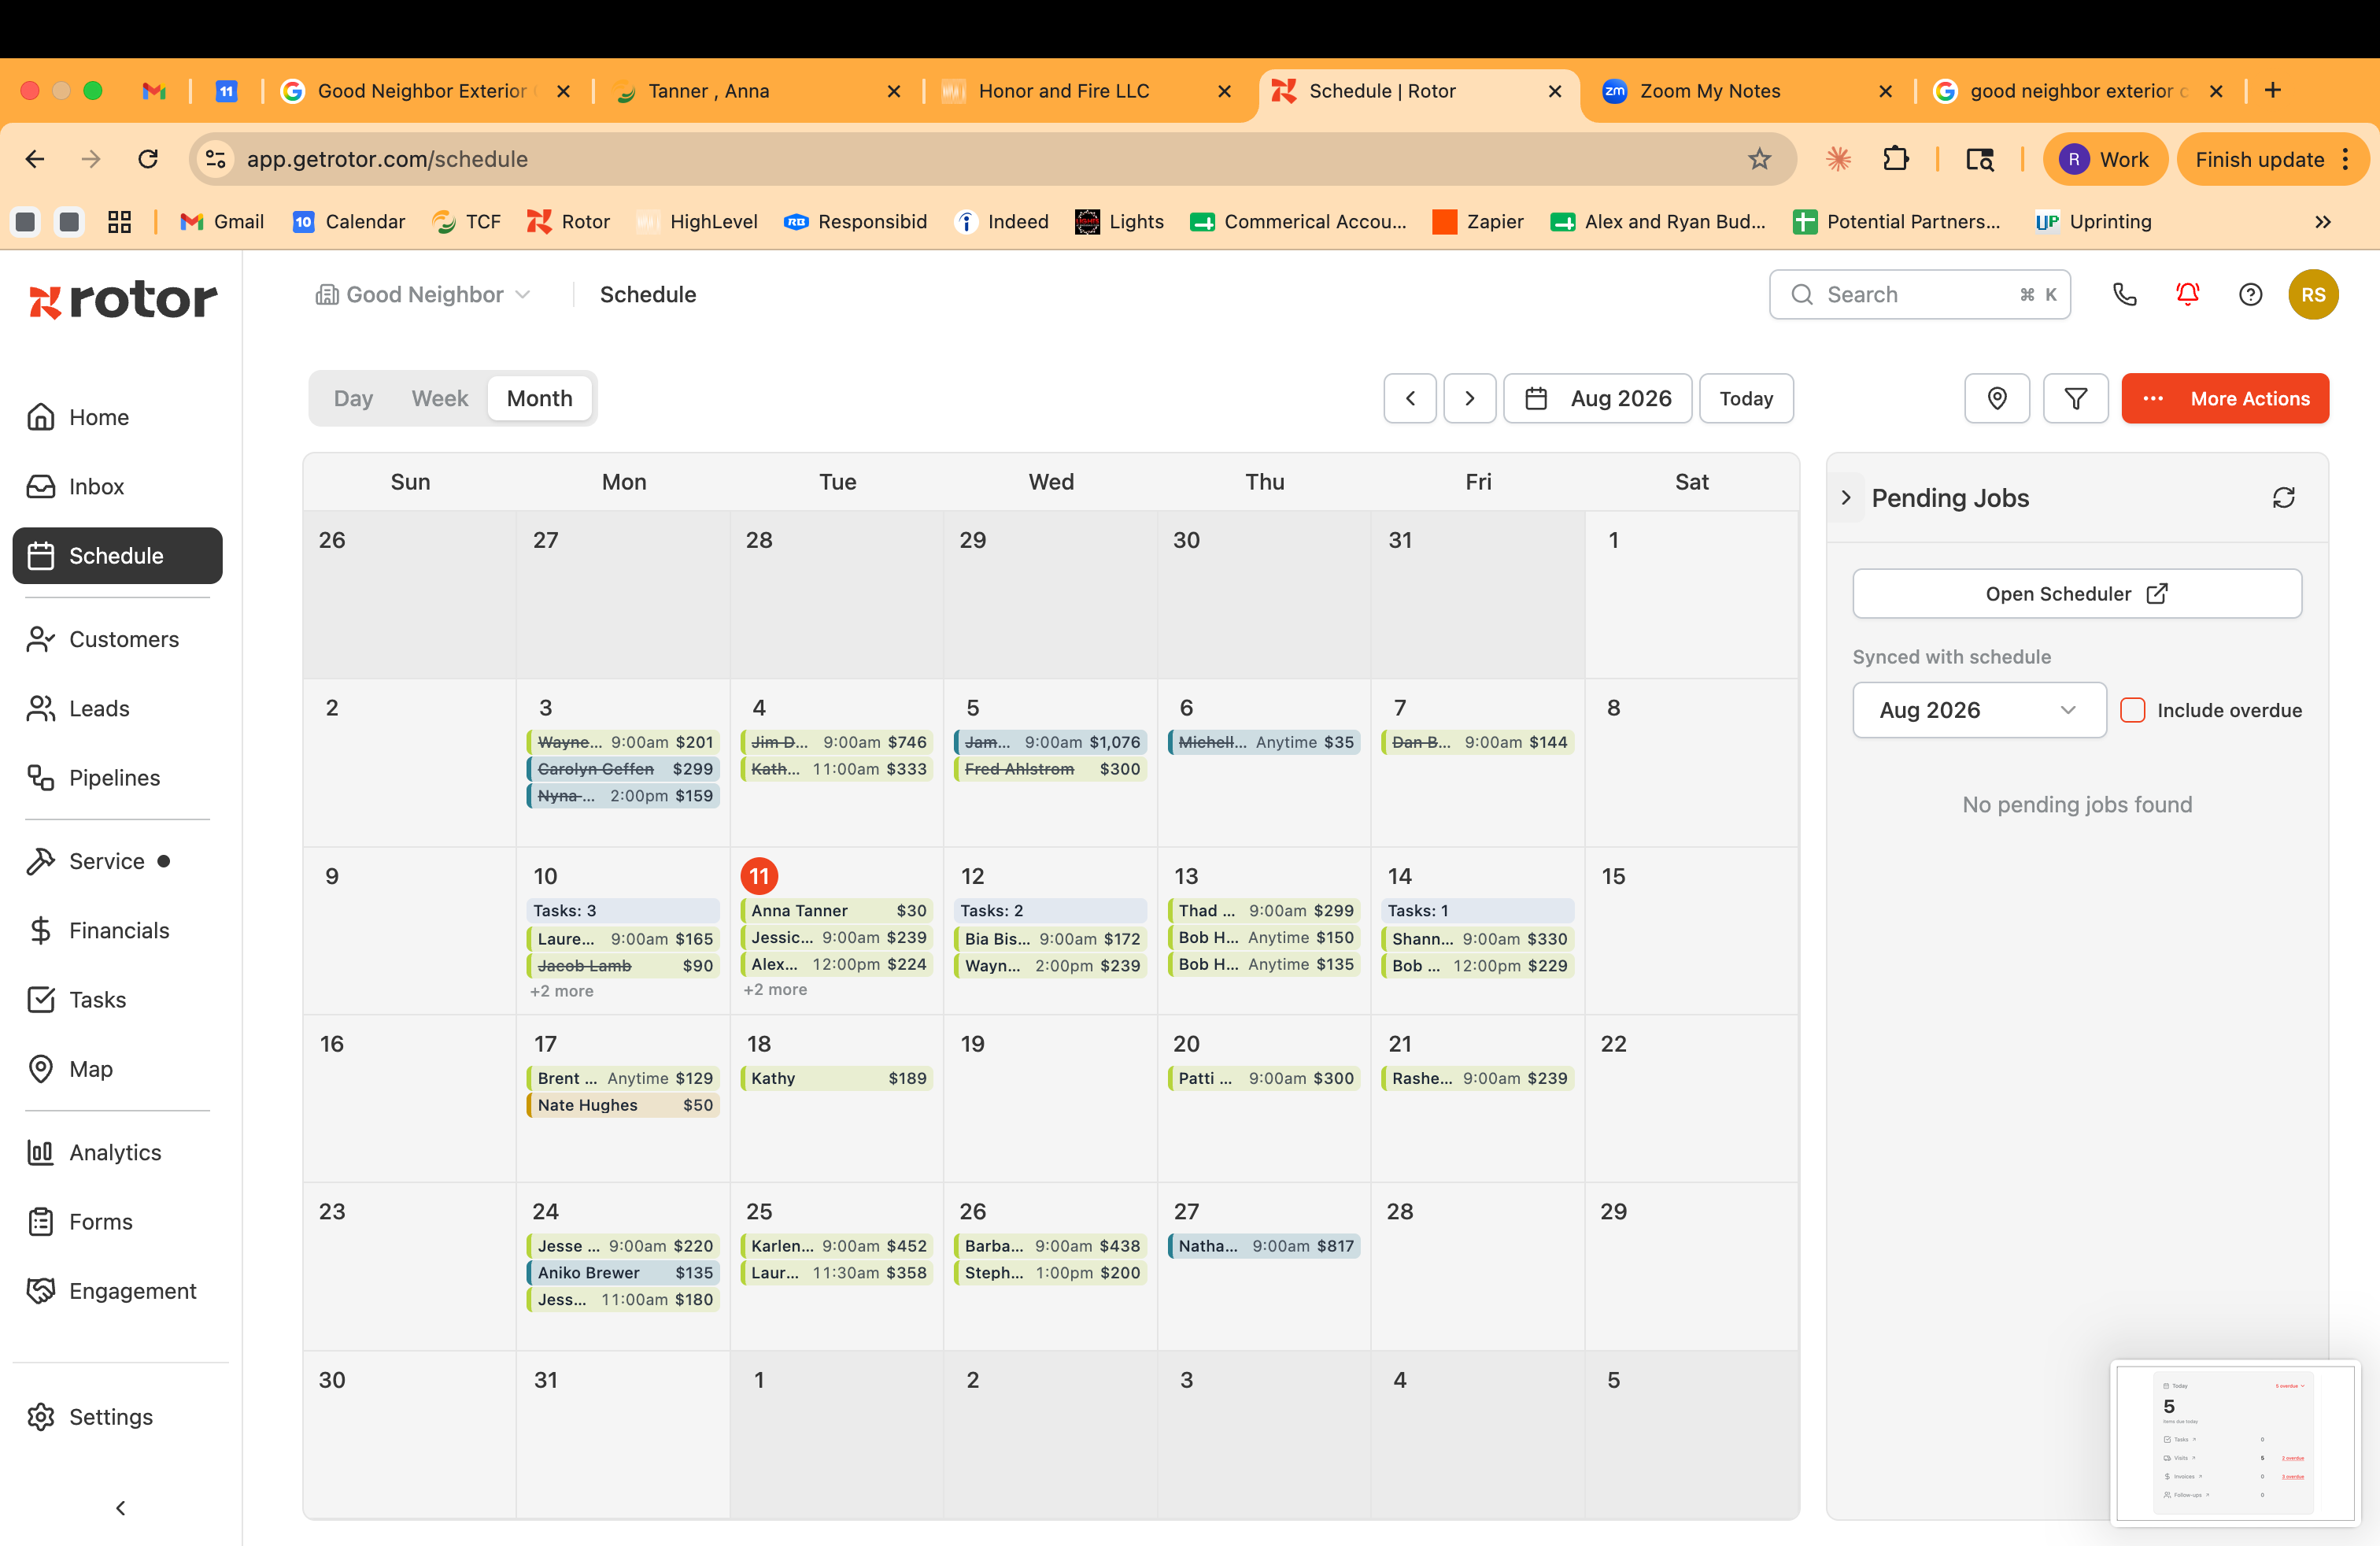Screen dimensions: 2380x1546
Task: Open Customers in the sidebar
Action: tap(117, 639)
